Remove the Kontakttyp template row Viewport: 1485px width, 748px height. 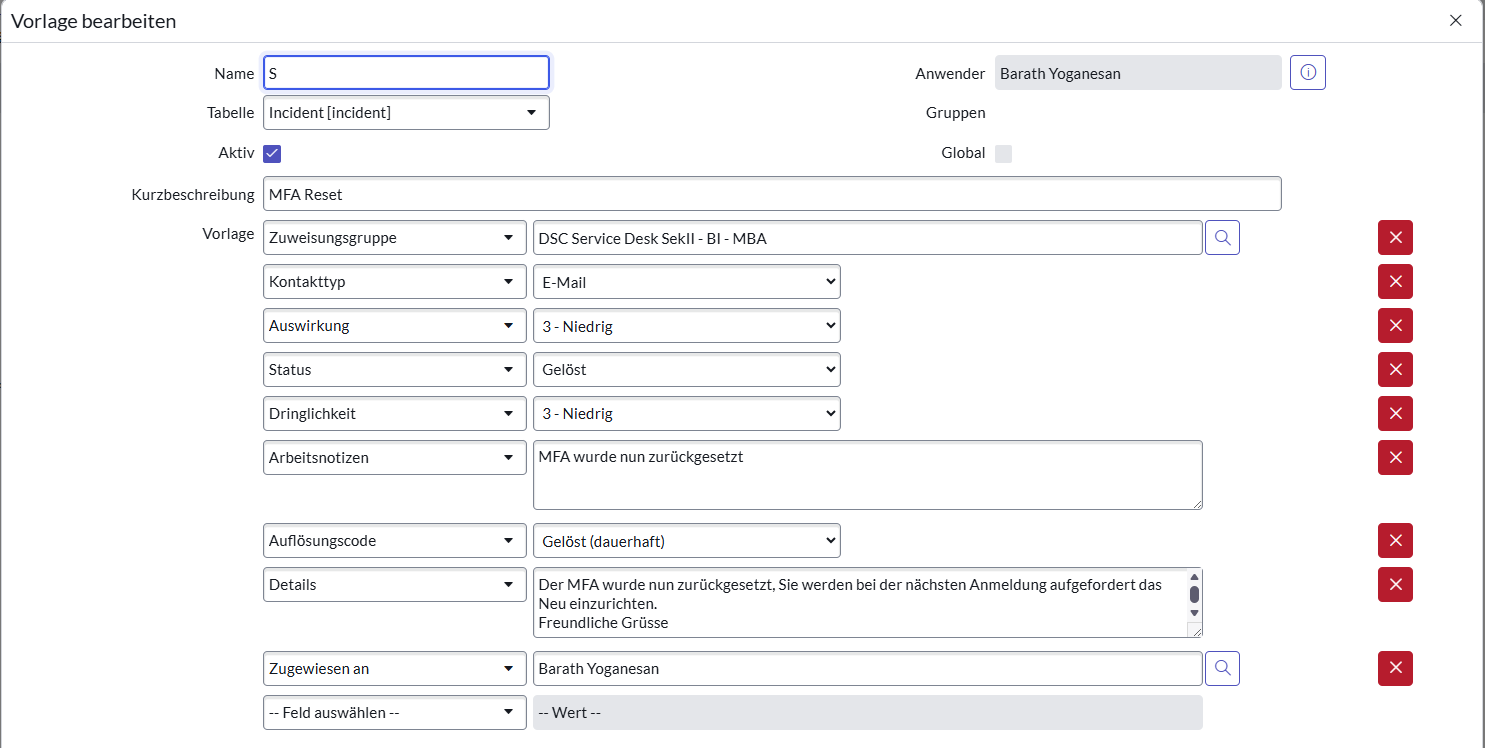pyautogui.click(x=1395, y=281)
